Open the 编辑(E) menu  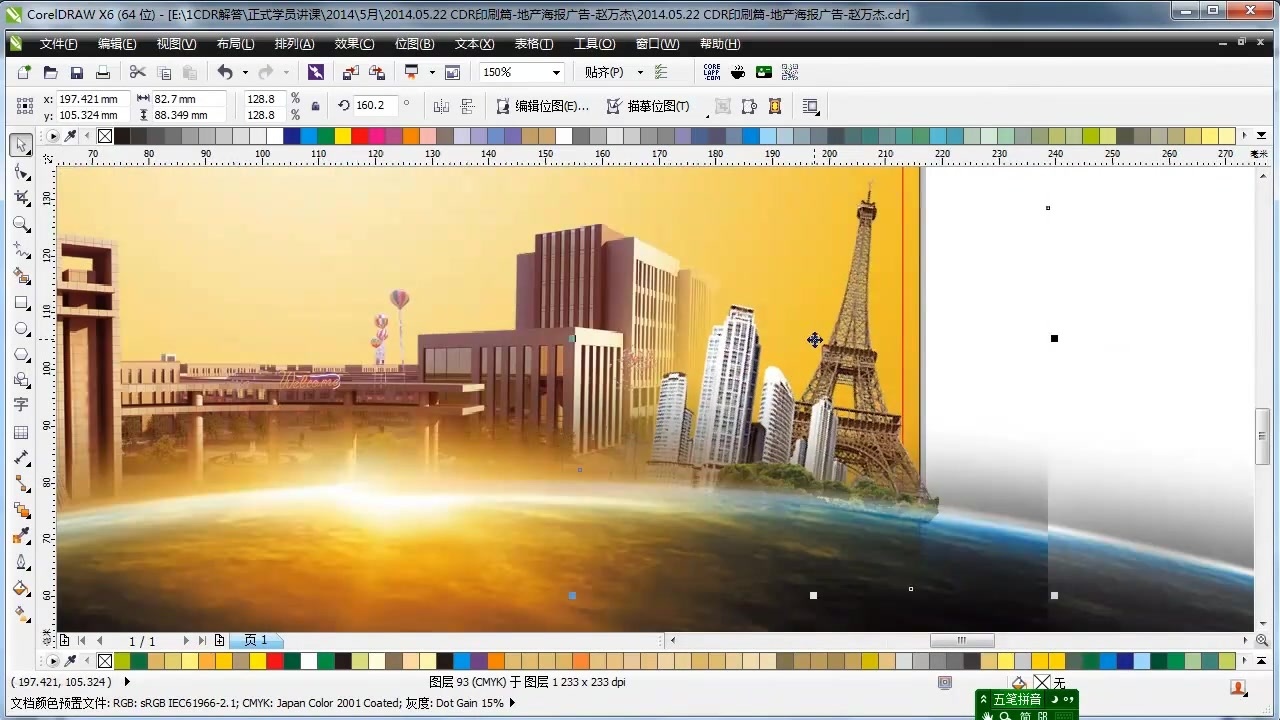(x=117, y=44)
